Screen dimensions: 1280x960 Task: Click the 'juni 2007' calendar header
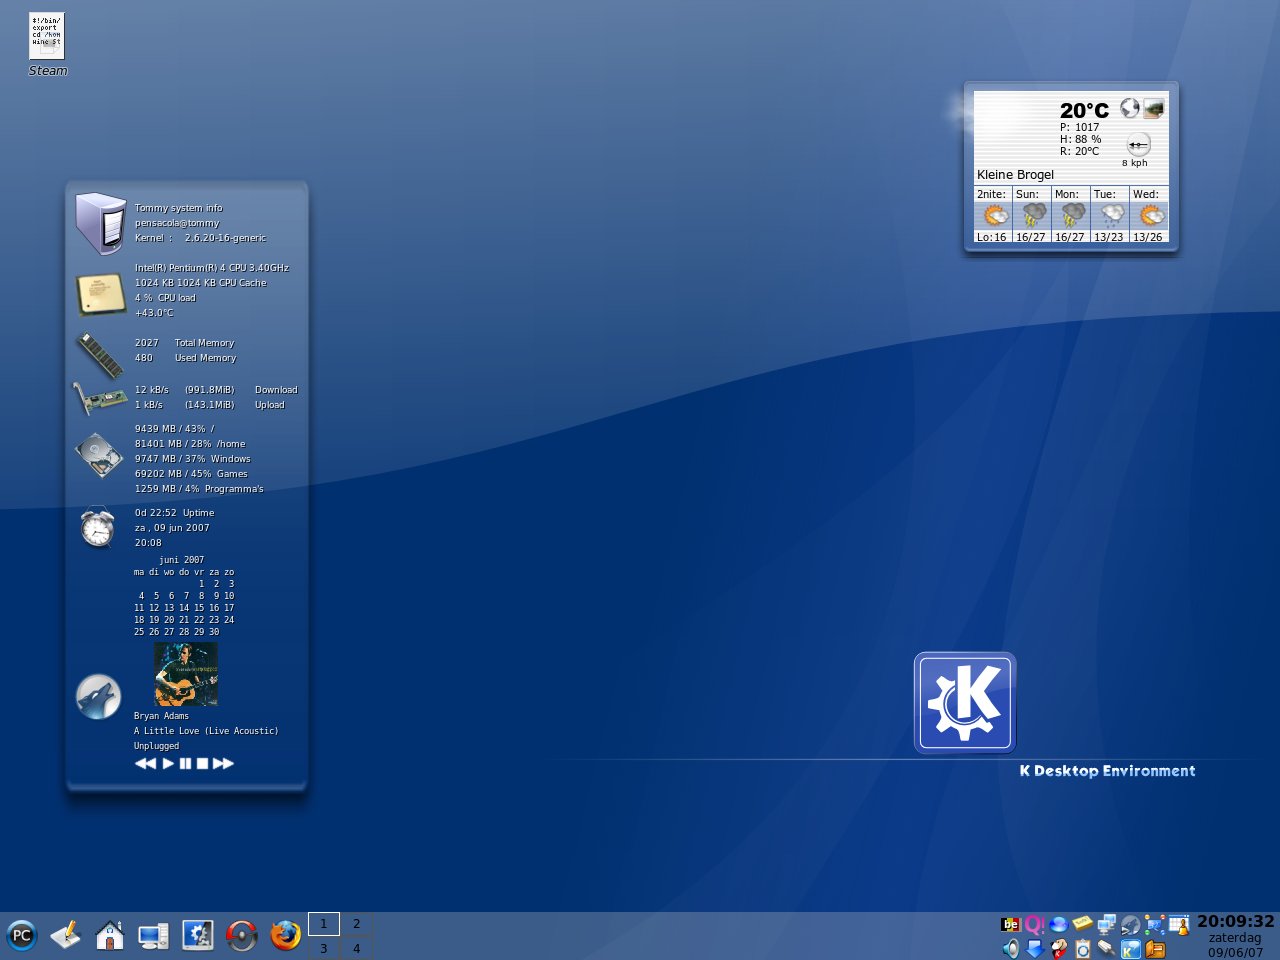point(181,560)
